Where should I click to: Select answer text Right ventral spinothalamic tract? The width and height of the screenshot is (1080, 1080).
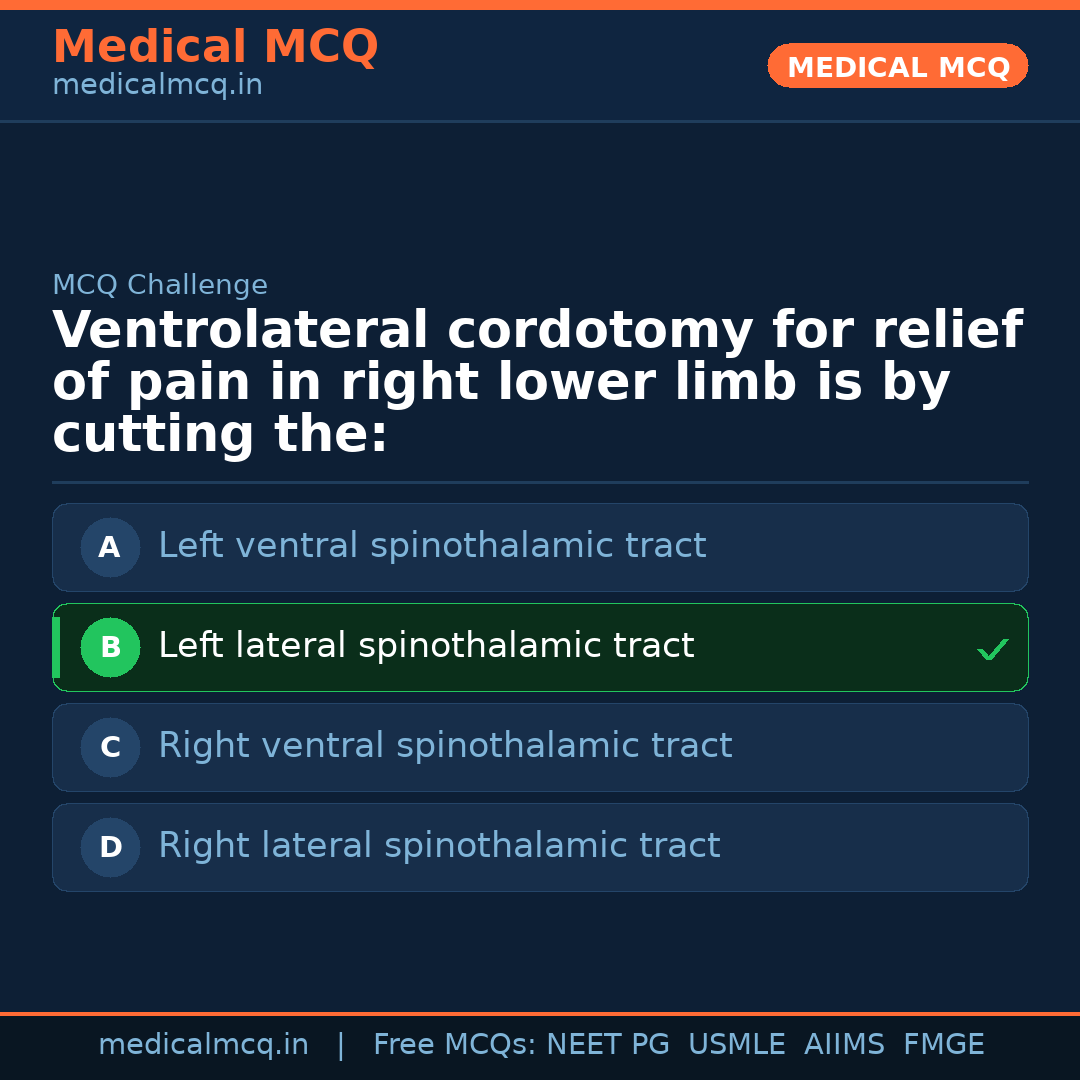(445, 746)
